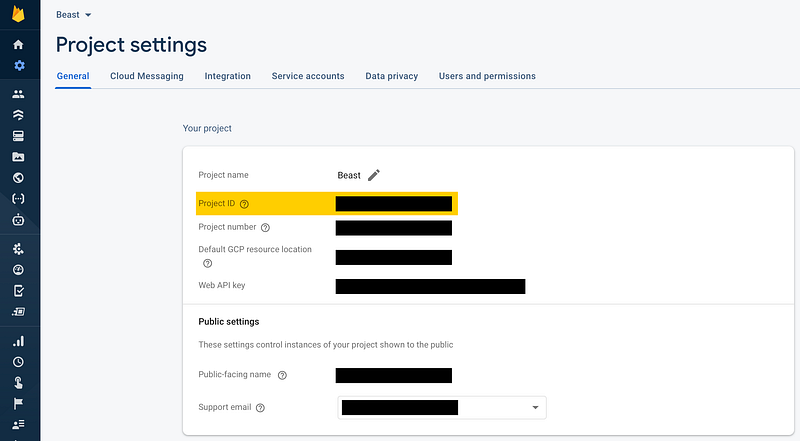This screenshot has width=800, height=441.
Task: Open Realtime Database icon
Action: pyautogui.click(x=18, y=136)
